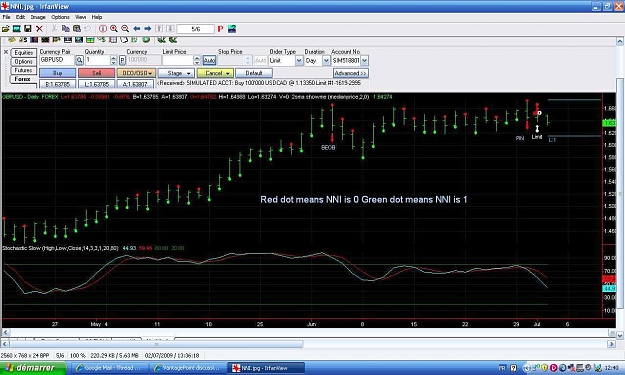
Task: Open the OCO/OSO dropdown button
Action: coord(136,73)
